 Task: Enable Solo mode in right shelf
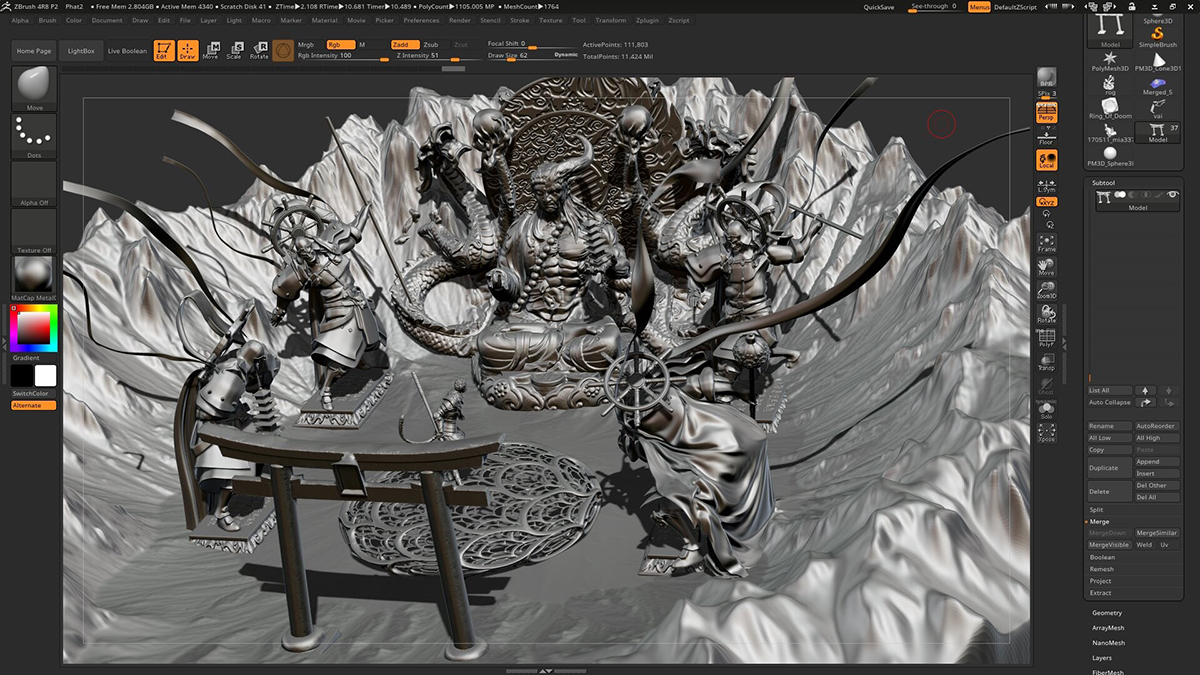(x=1046, y=410)
